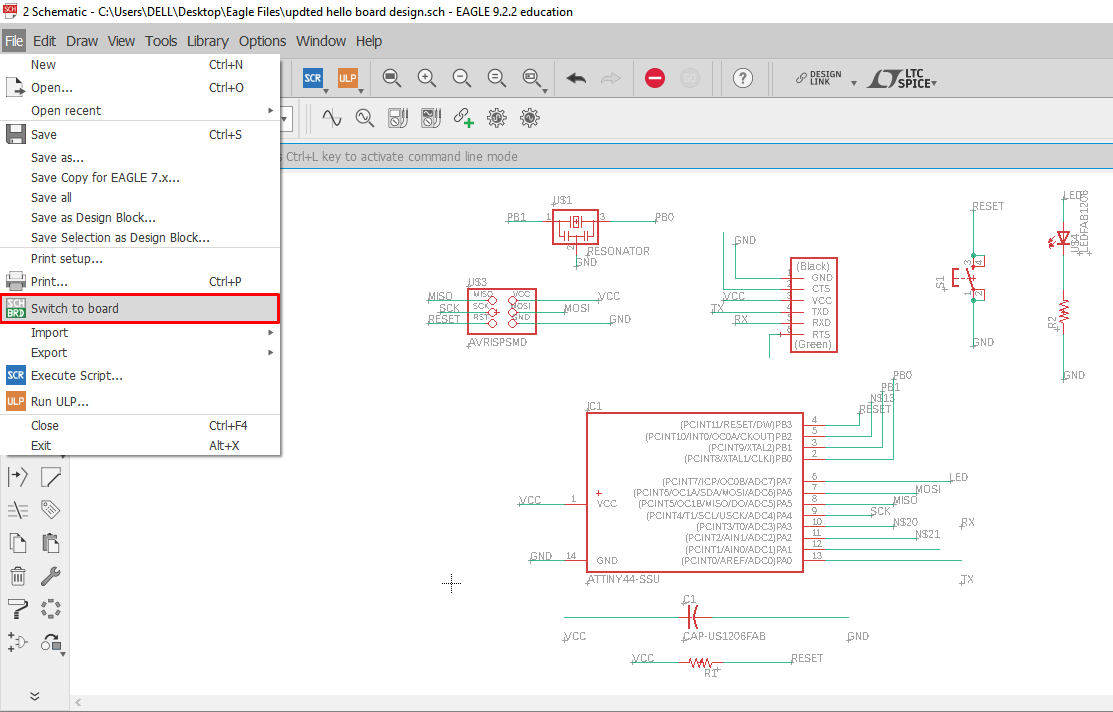Viewport: 1113px width, 712px height.
Task: Undo the last action
Action: (x=576, y=78)
